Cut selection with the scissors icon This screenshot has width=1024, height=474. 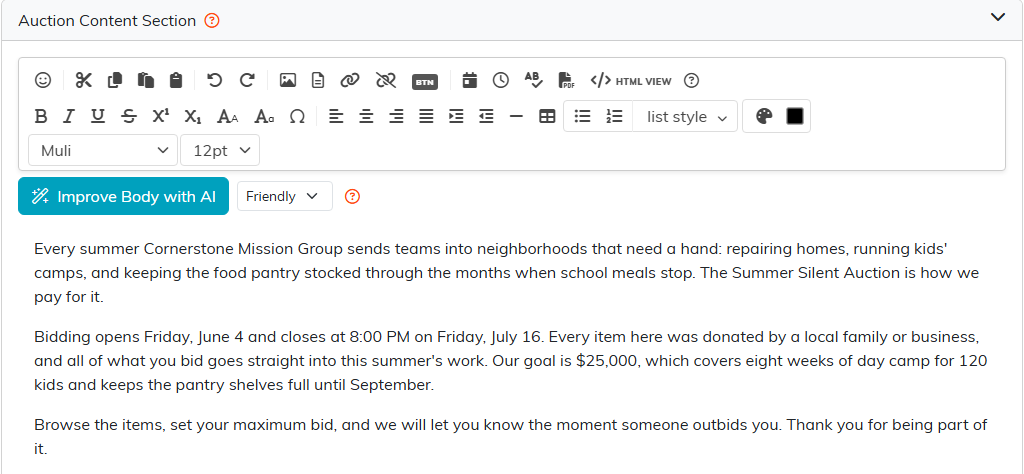[84, 80]
